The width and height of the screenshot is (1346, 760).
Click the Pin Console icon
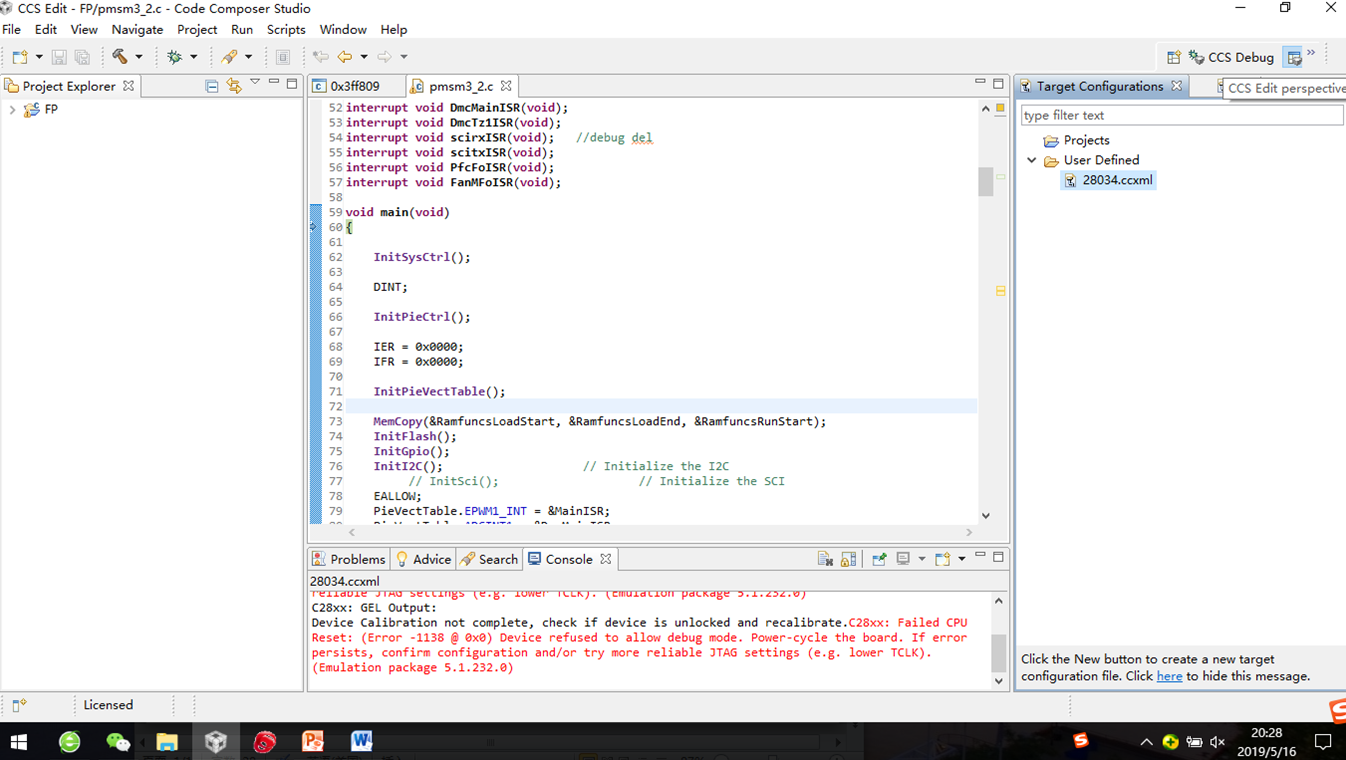pyautogui.click(x=879, y=559)
